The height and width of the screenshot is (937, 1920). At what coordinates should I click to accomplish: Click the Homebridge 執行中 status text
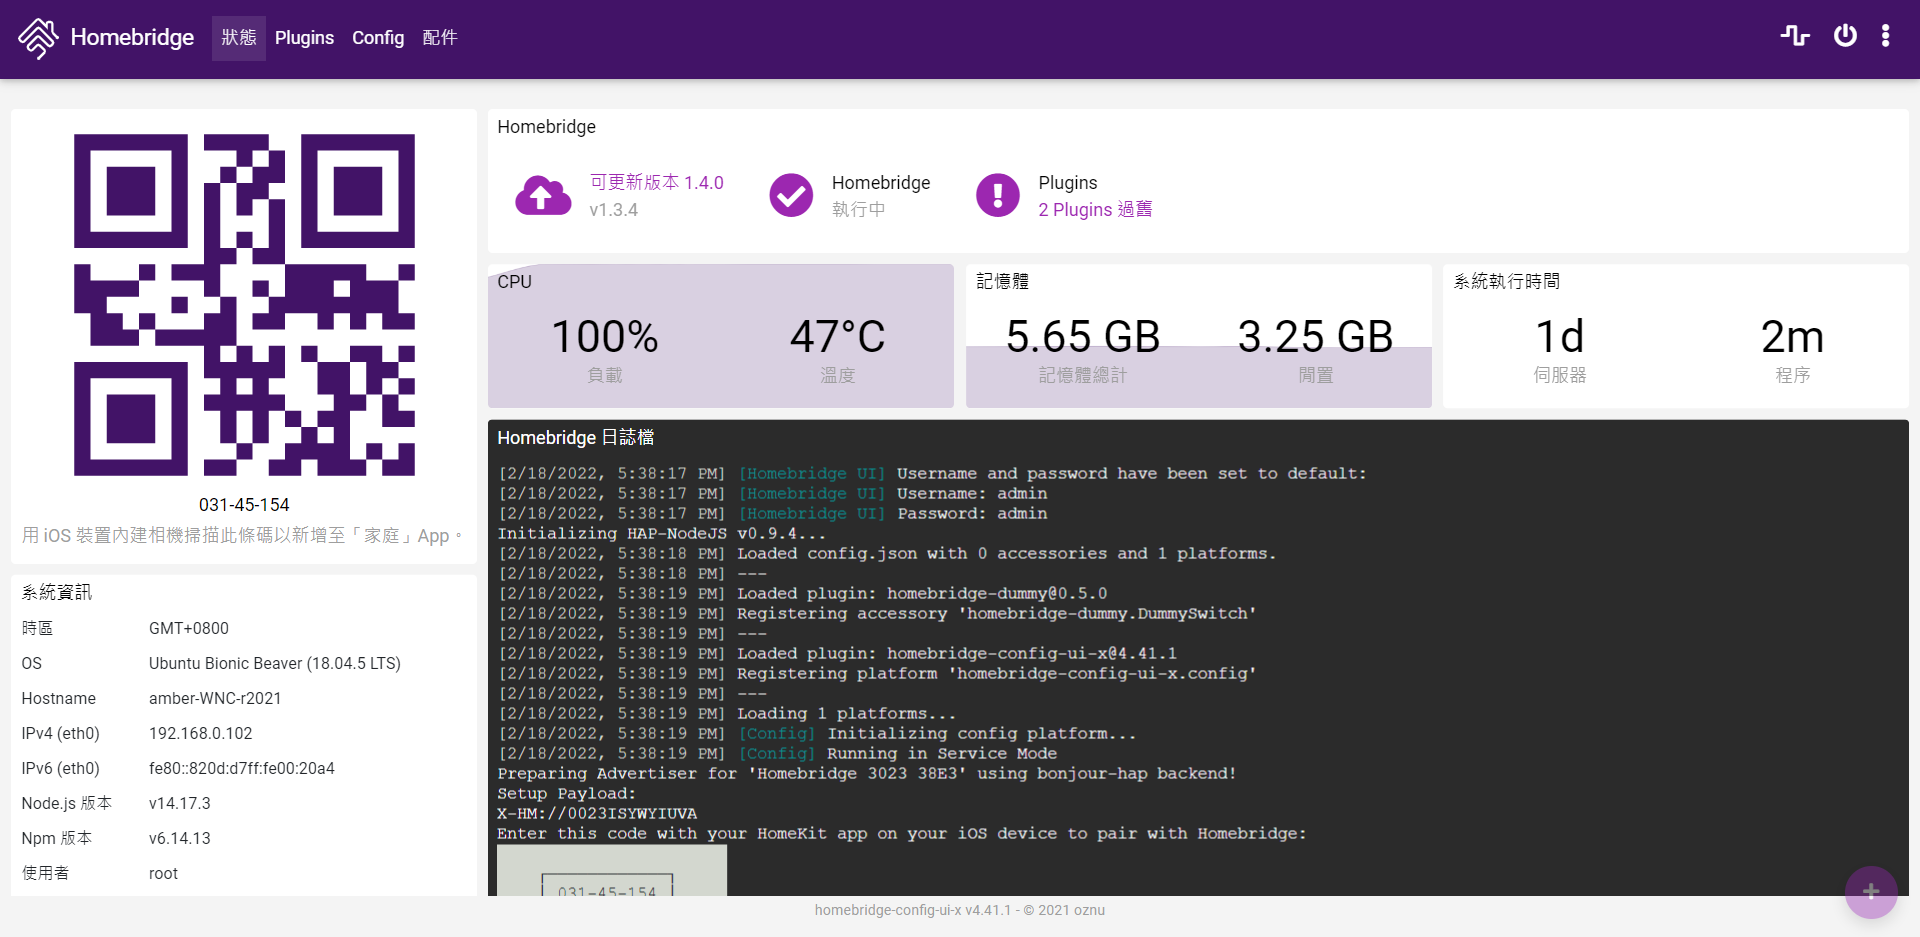coord(858,209)
